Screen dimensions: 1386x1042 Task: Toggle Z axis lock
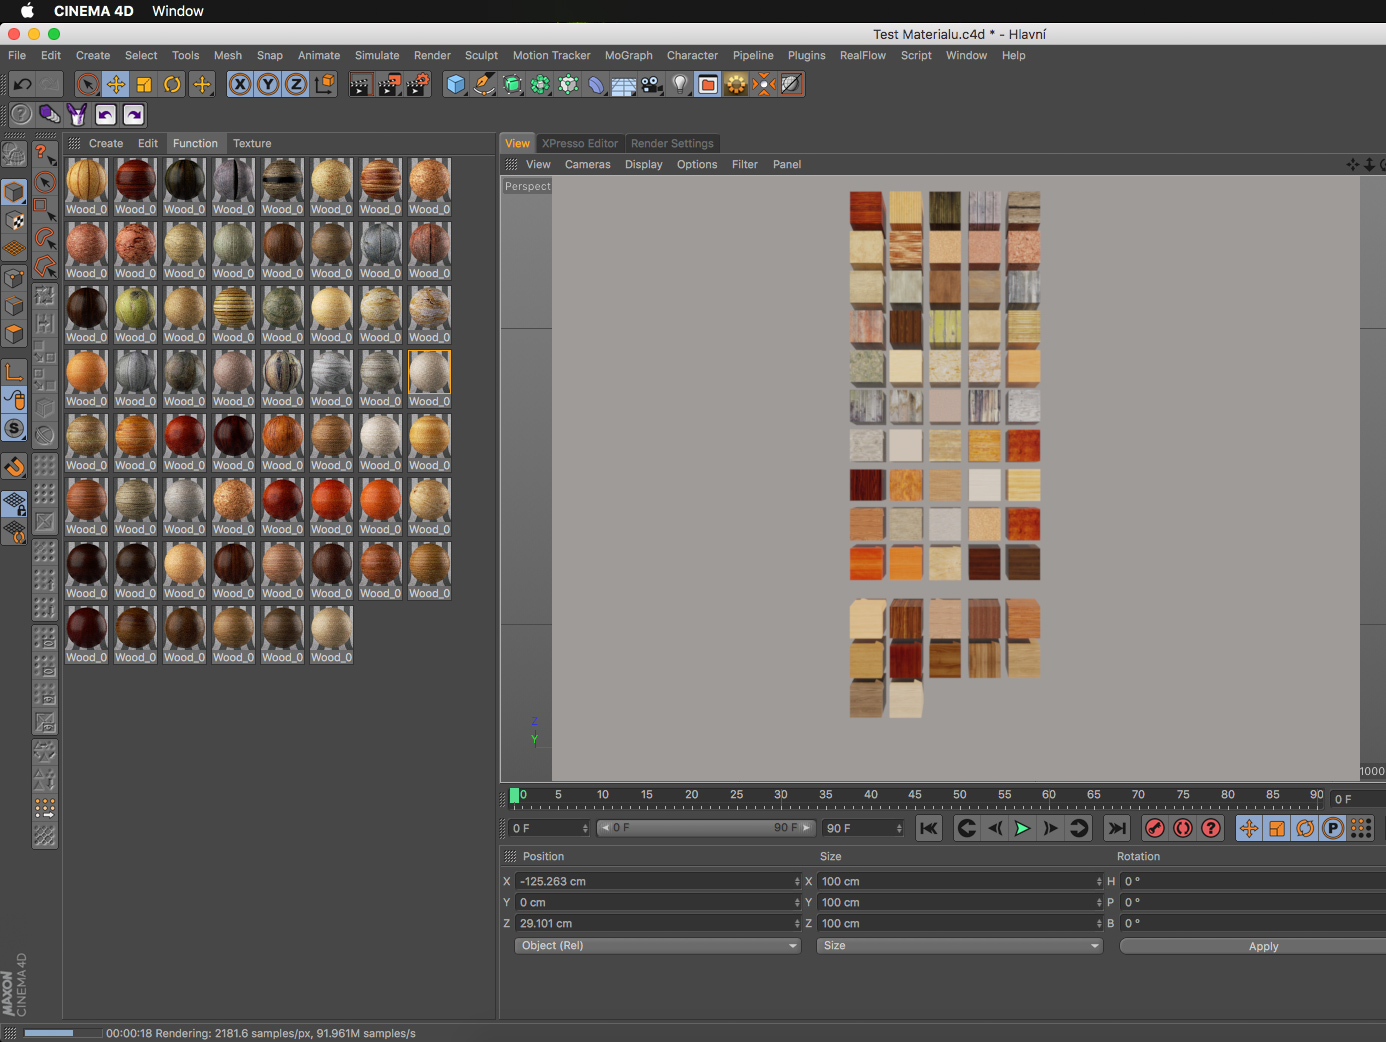coord(296,85)
